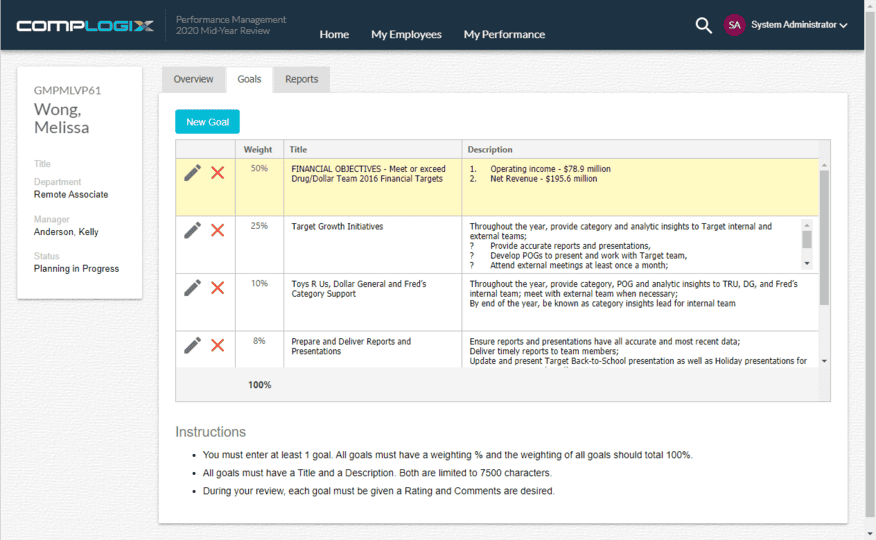Click 'Planning in Progress' status value

coord(77,269)
